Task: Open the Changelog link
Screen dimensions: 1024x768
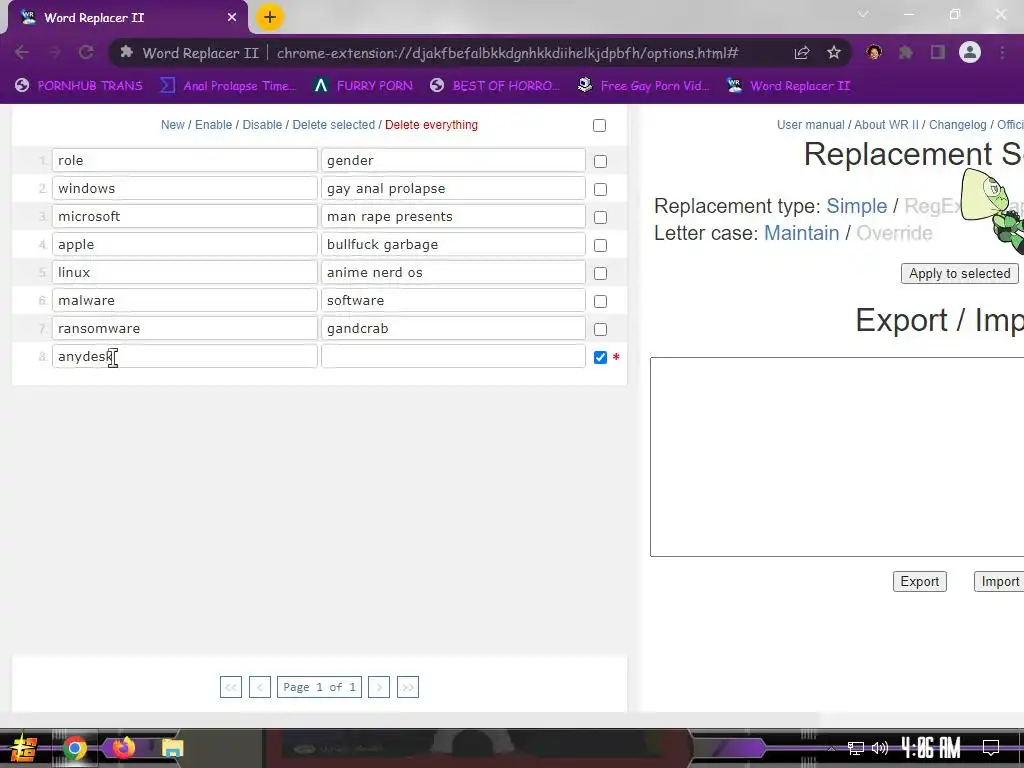Action: (957, 125)
